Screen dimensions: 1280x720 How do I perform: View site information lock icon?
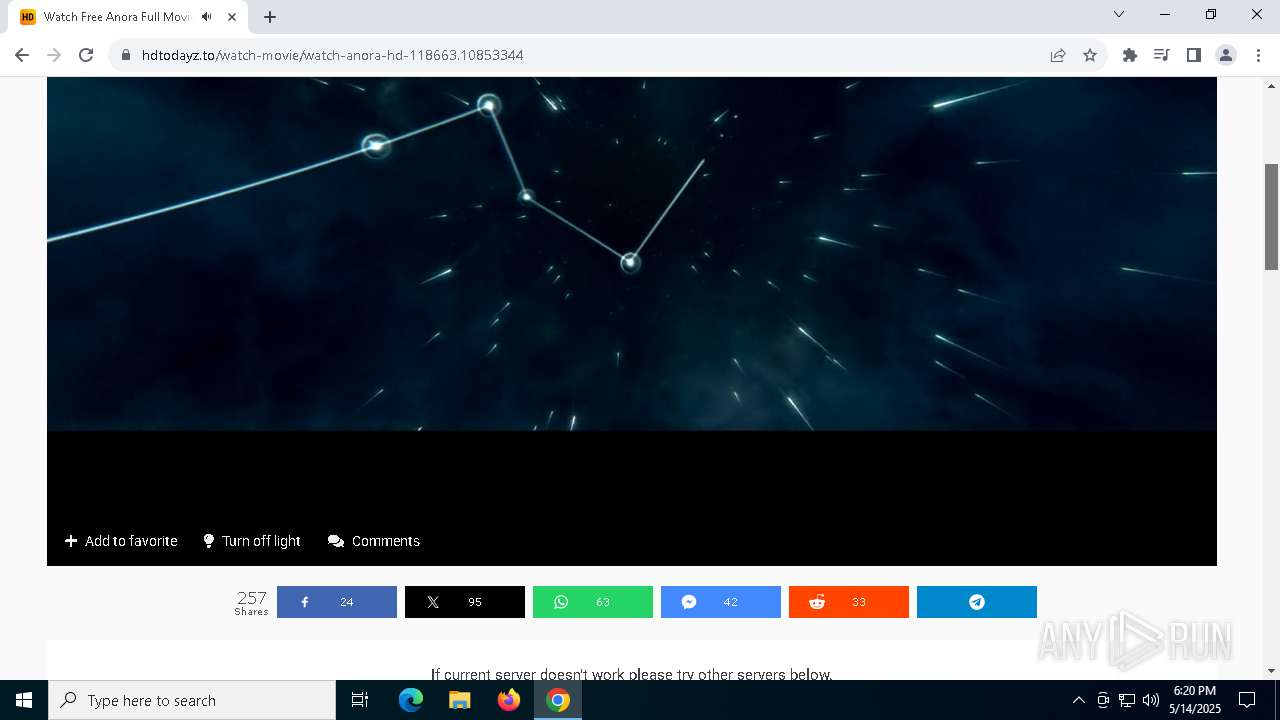pyautogui.click(x=126, y=55)
